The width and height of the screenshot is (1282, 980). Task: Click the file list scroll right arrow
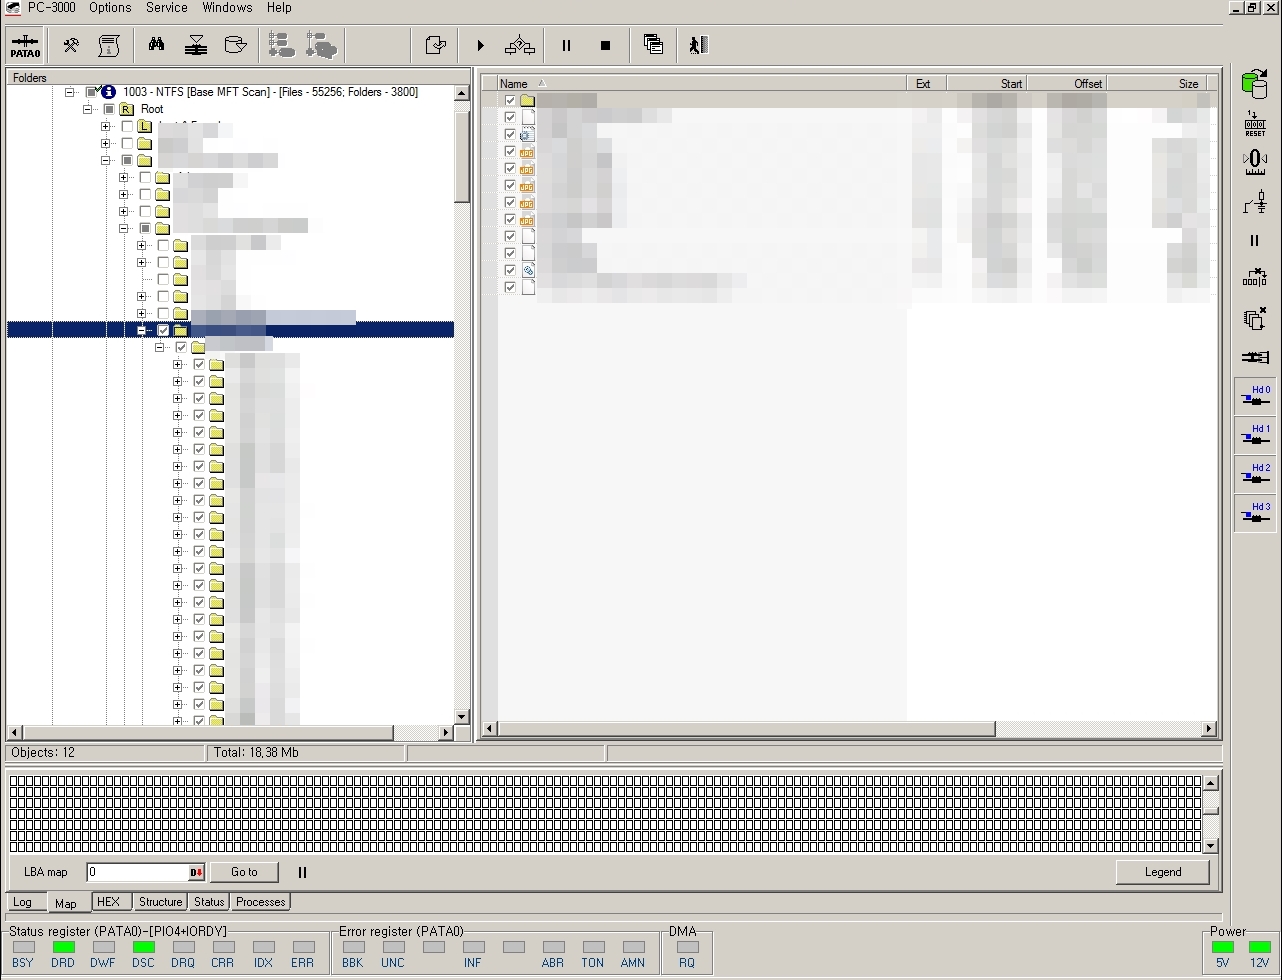pyautogui.click(x=1208, y=729)
